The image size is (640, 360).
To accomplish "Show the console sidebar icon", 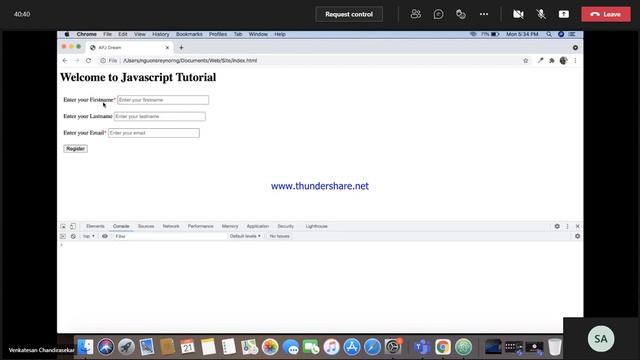I will point(63,236).
